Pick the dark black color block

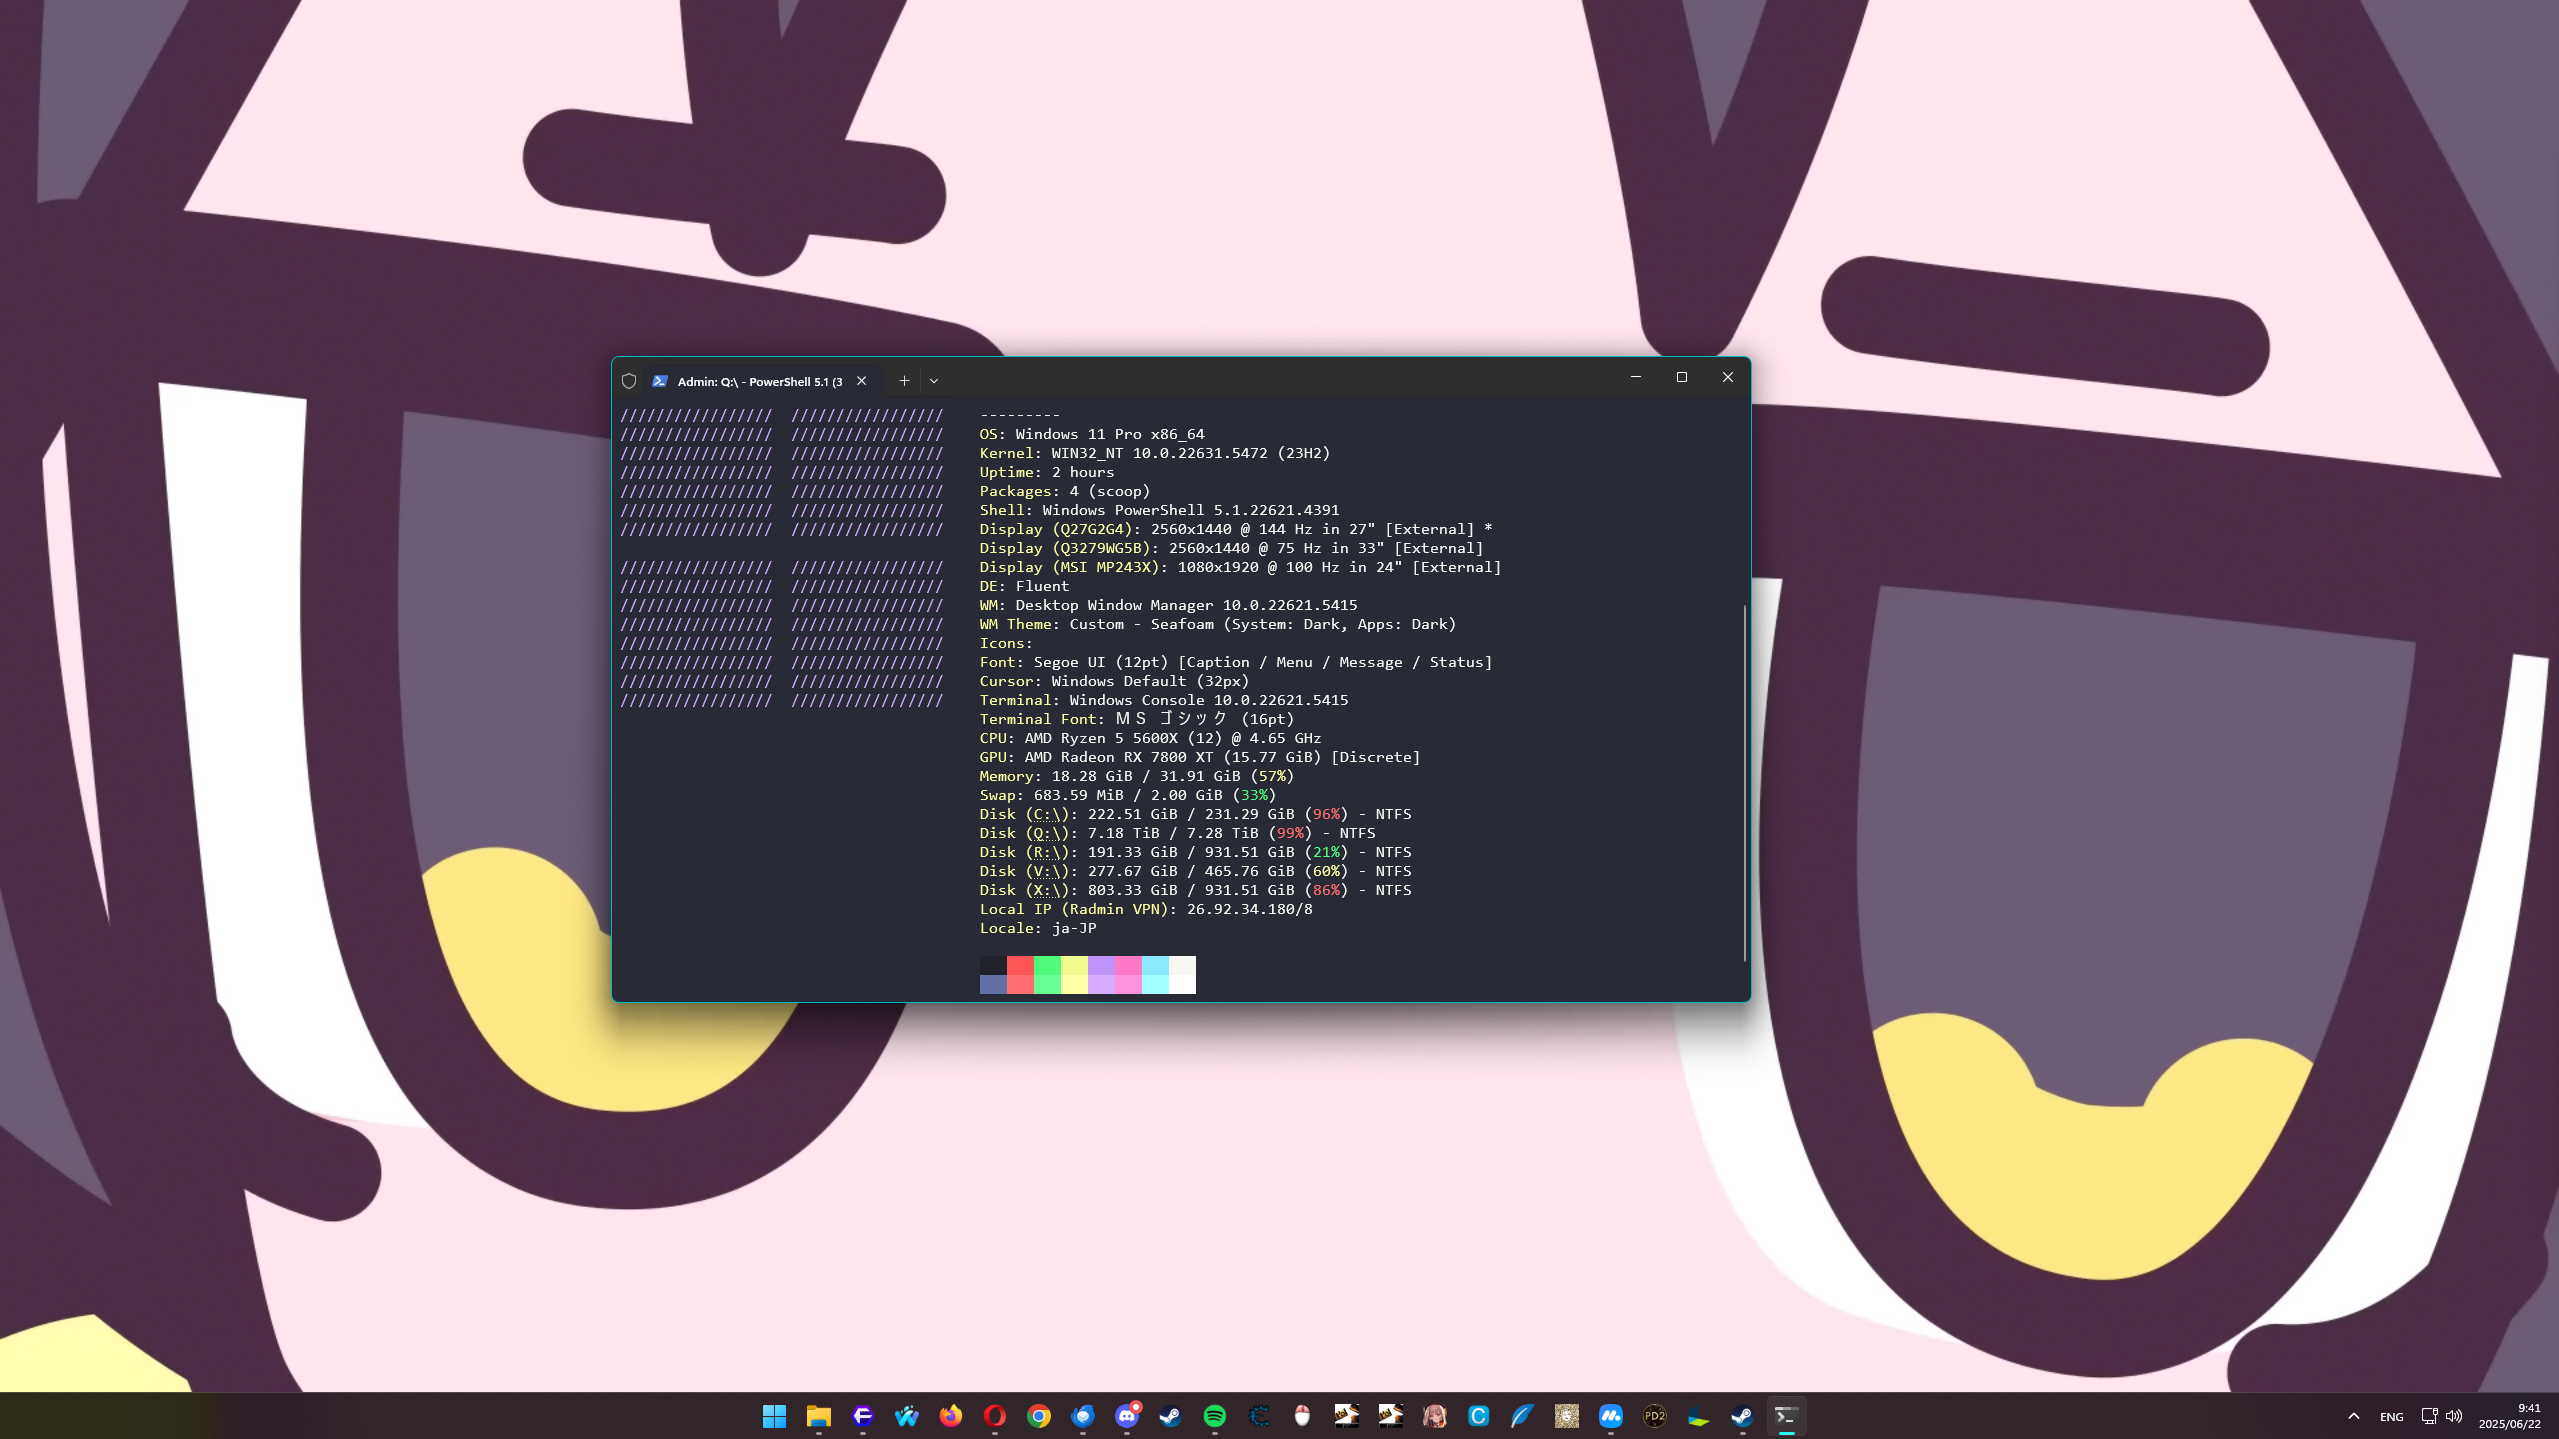coord(993,965)
